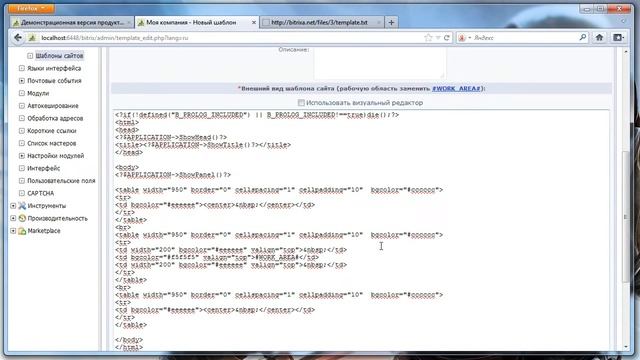The image size is (640, 360).
Task: Open "Обработка адресов" sidebar item
Action: [x=55, y=118]
